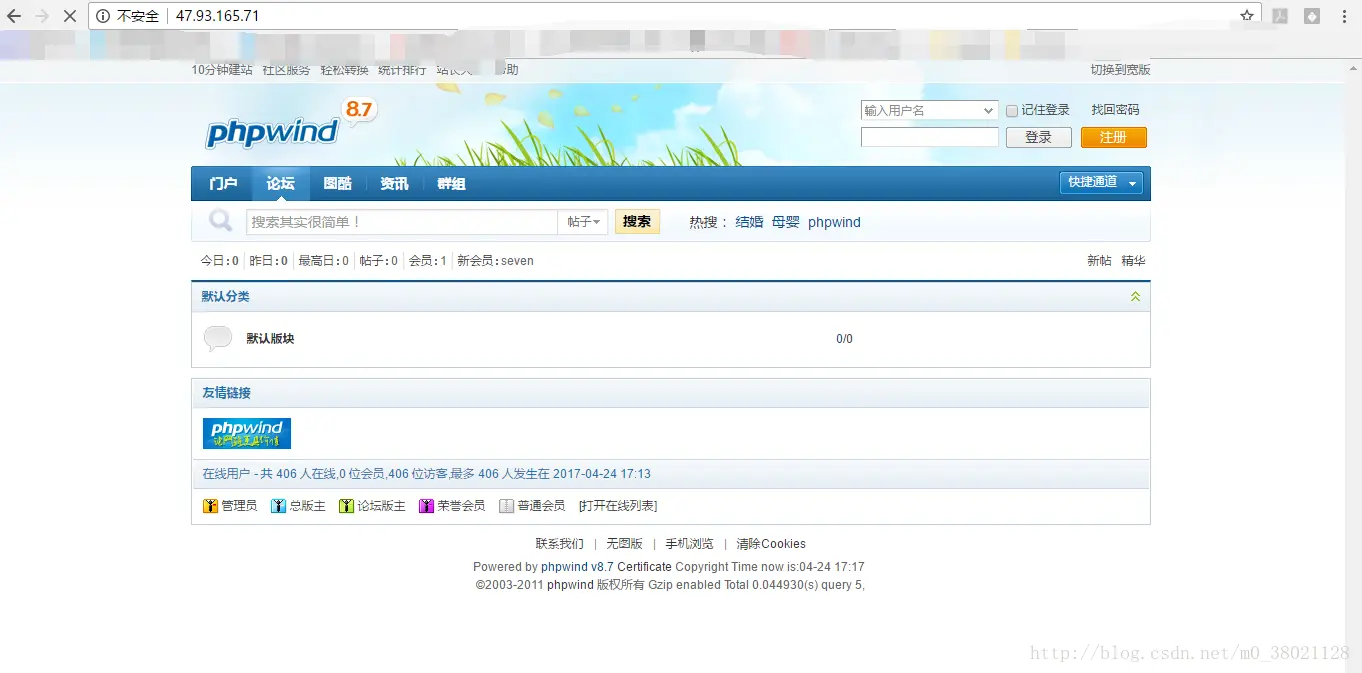The width and height of the screenshot is (1362, 673).
Task: Select the 论坛 nav tab
Action: (x=280, y=184)
